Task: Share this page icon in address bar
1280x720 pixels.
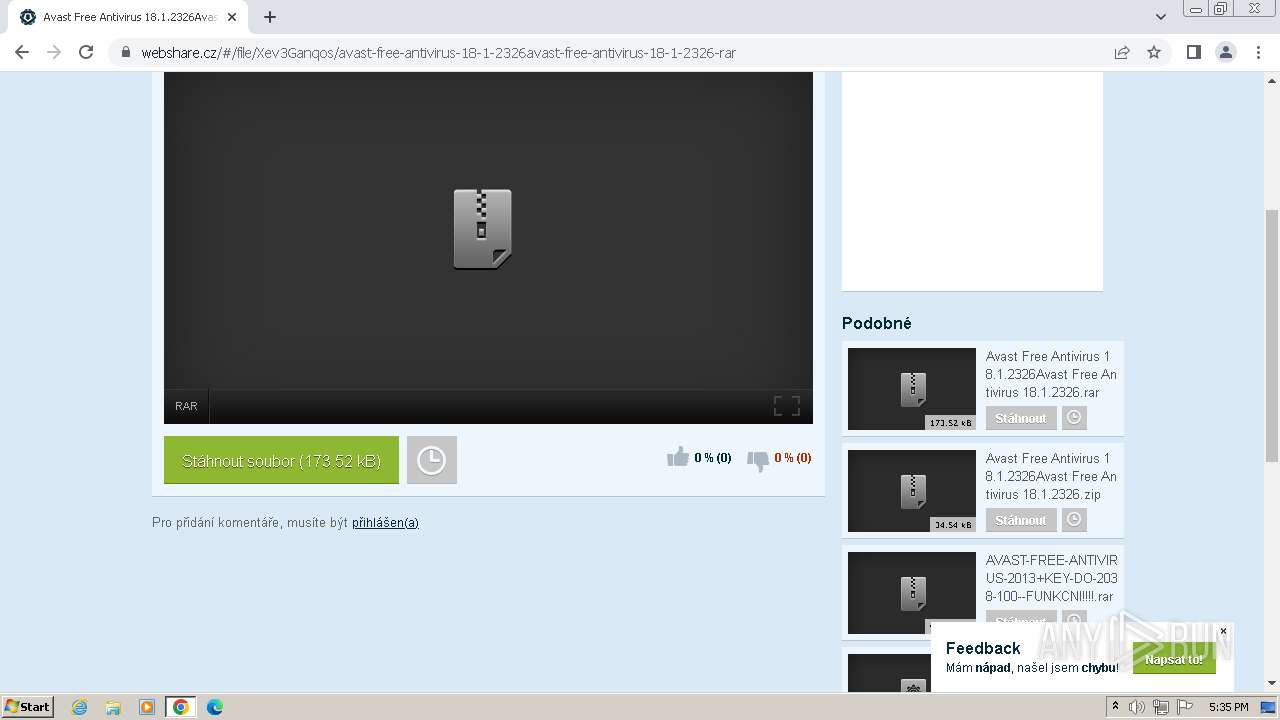Action: [1122, 52]
